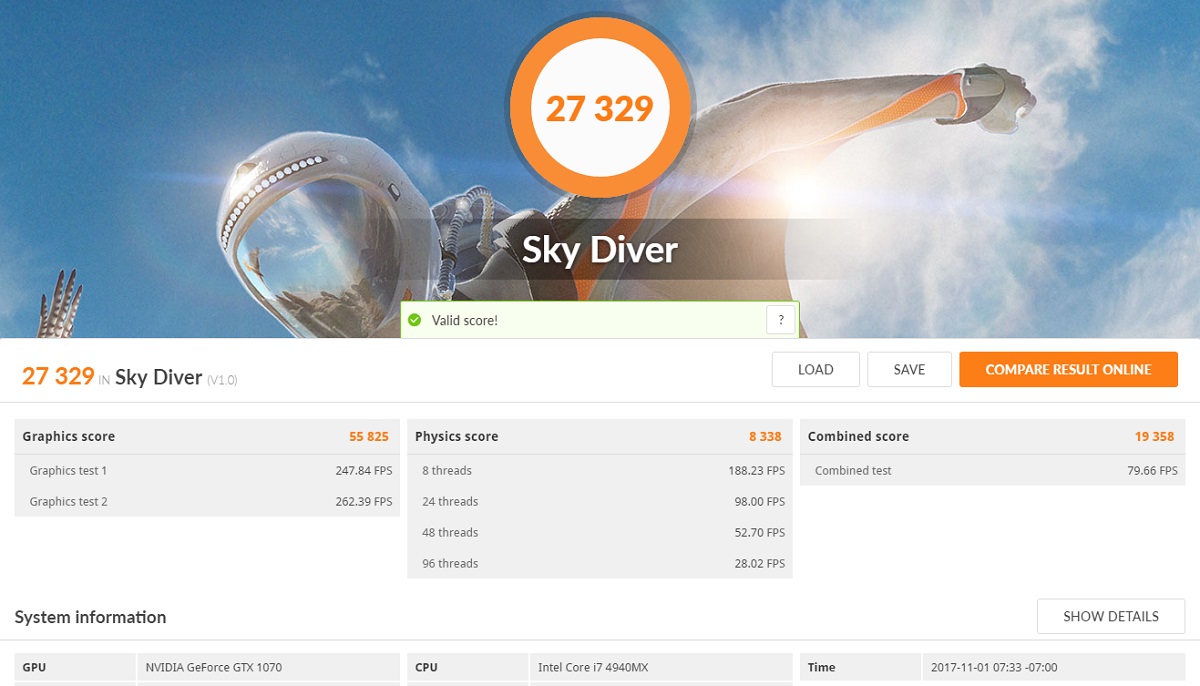The height and width of the screenshot is (686, 1200).
Task: Expand system info with SHOW DETAILS
Action: pos(1110,616)
